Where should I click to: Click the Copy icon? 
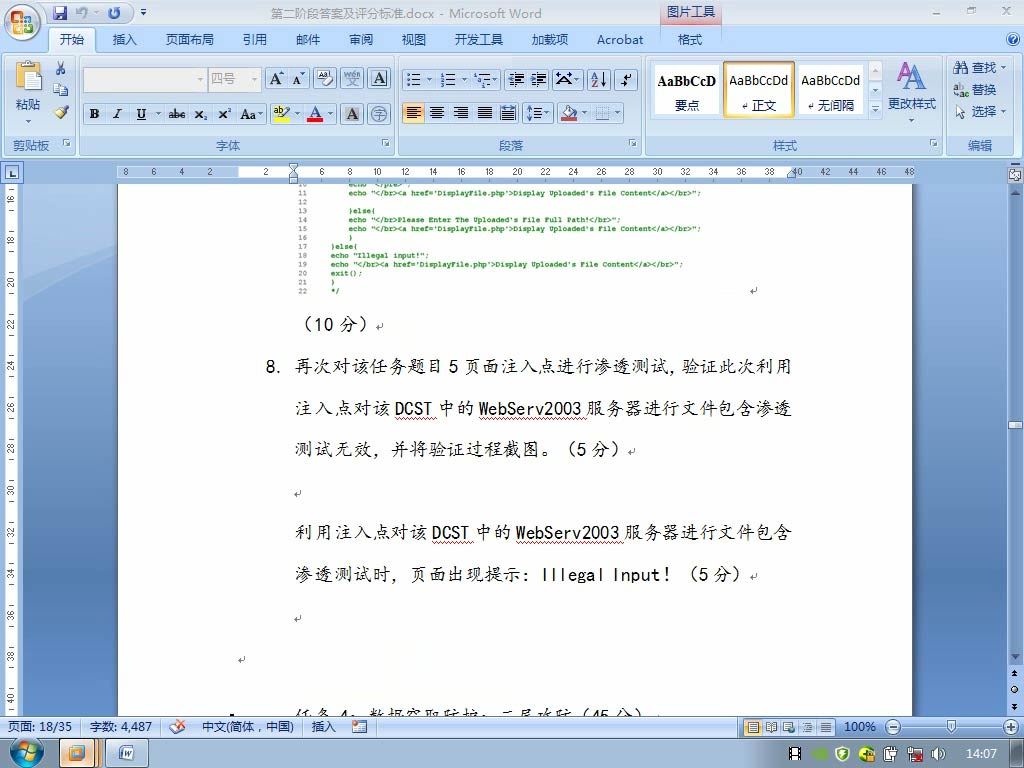pyautogui.click(x=61, y=90)
